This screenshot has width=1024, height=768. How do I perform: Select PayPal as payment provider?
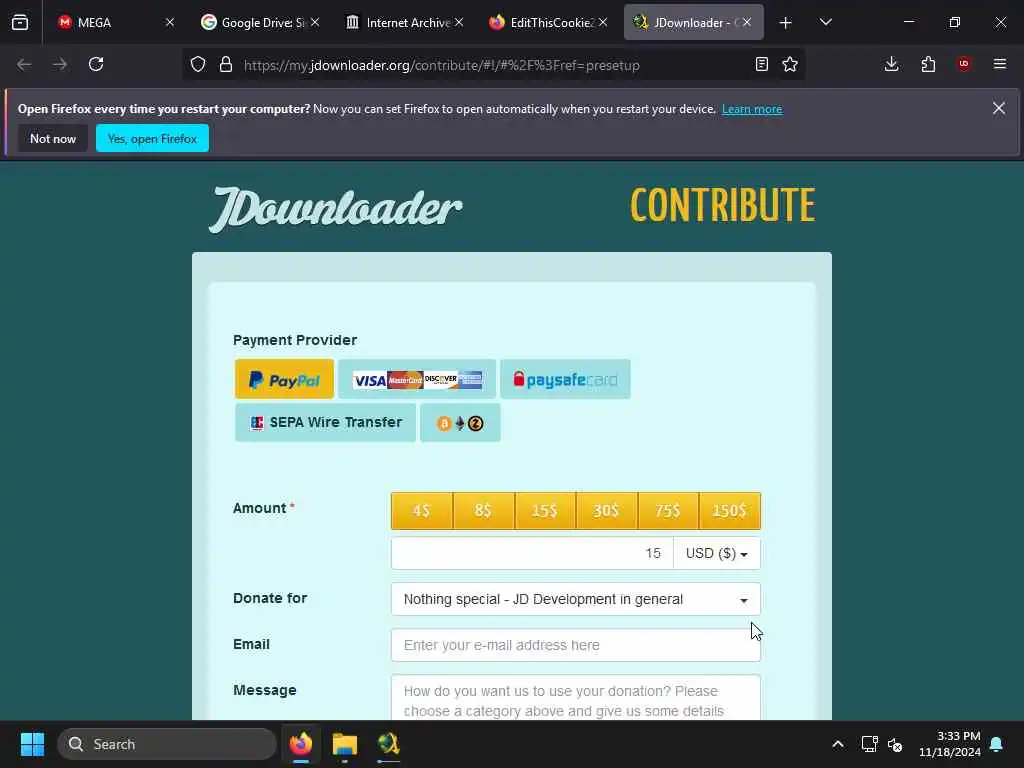point(284,379)
